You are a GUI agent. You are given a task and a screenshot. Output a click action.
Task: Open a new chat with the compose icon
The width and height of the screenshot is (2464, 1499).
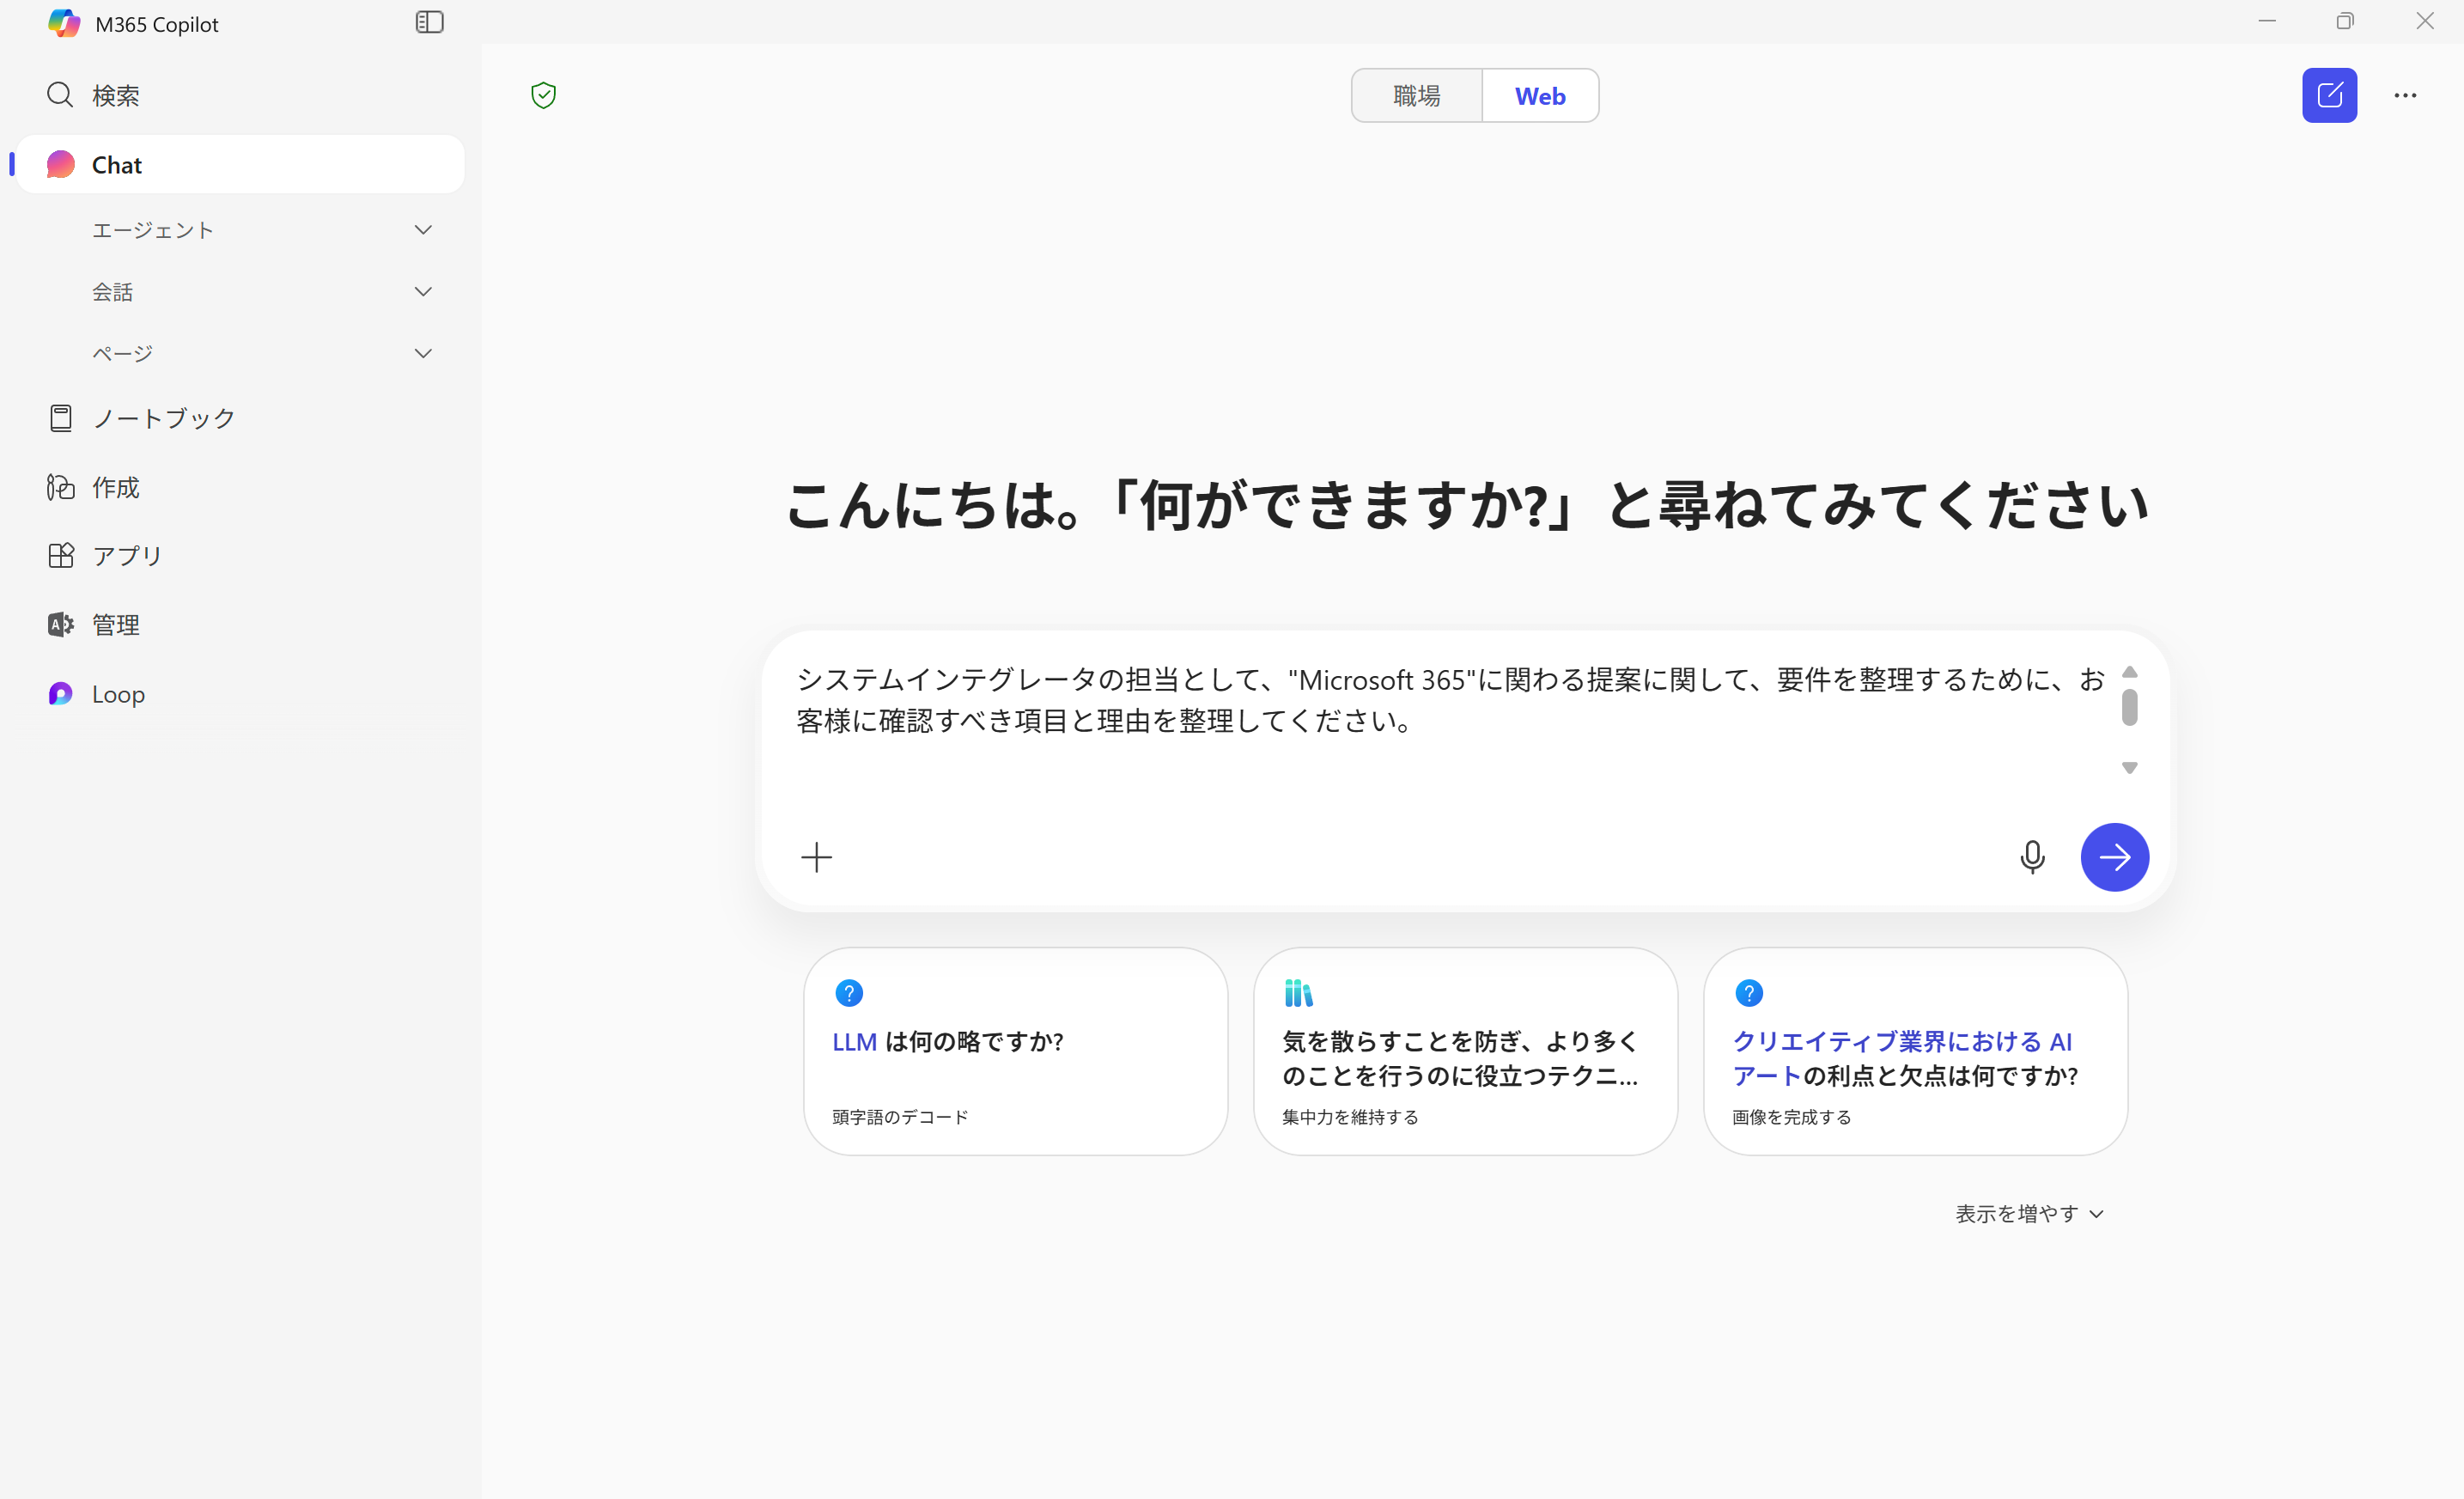click(x=2330, y=95)
